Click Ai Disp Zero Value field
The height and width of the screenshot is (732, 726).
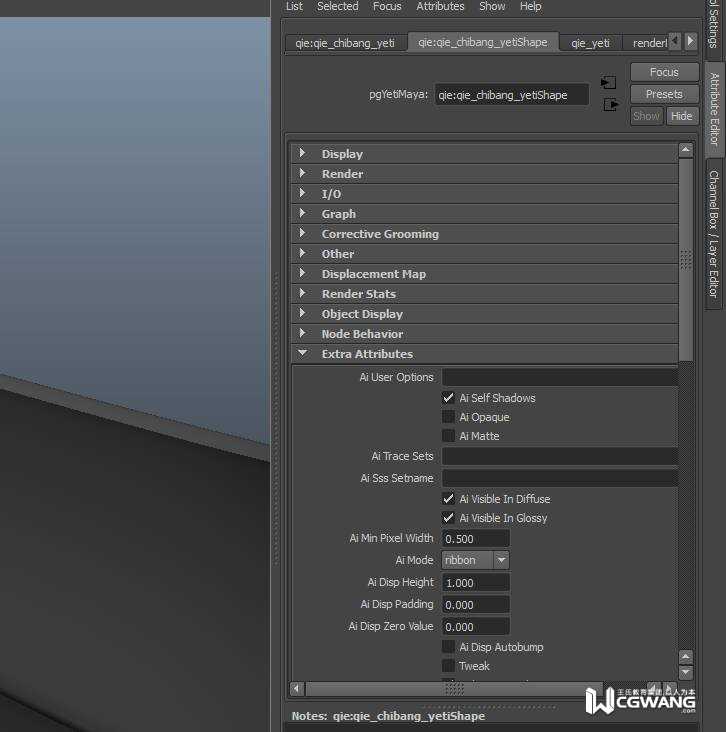[x=475, y=626]
